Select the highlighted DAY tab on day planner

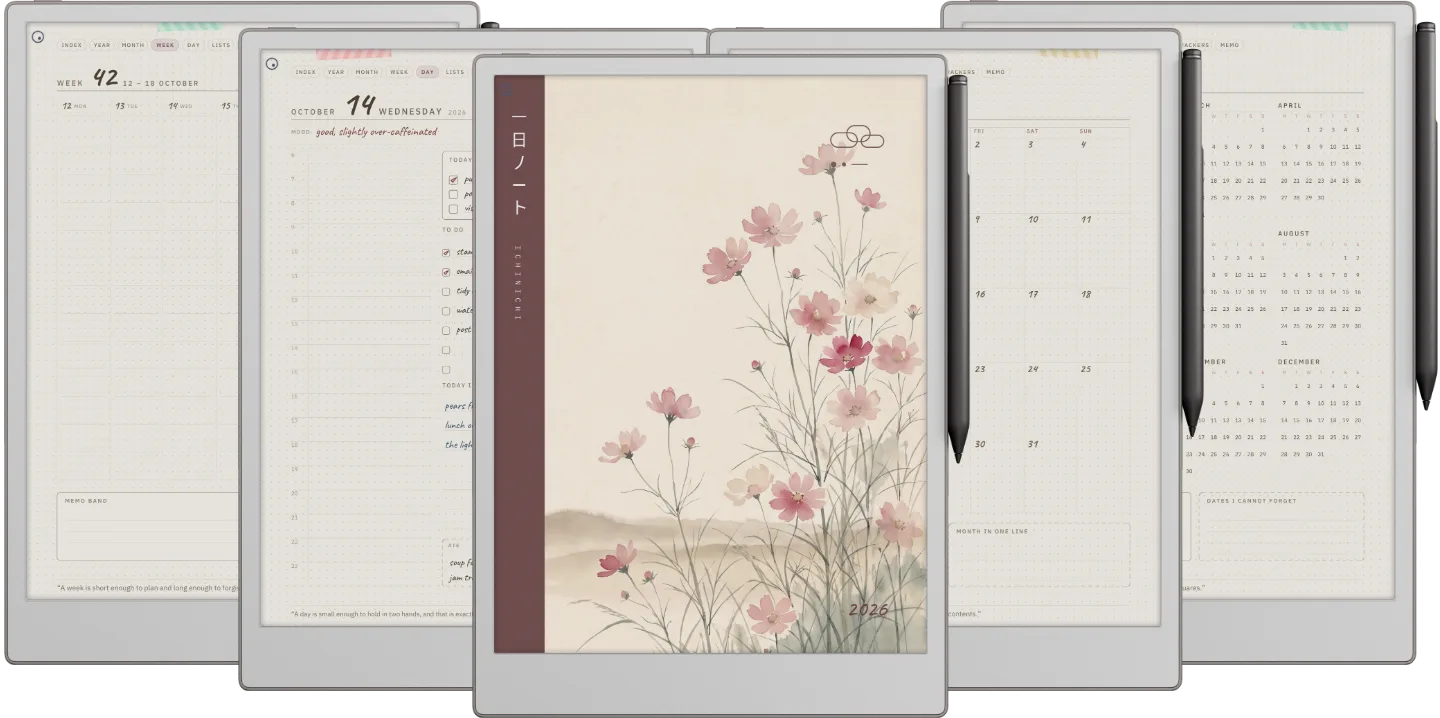428,72
